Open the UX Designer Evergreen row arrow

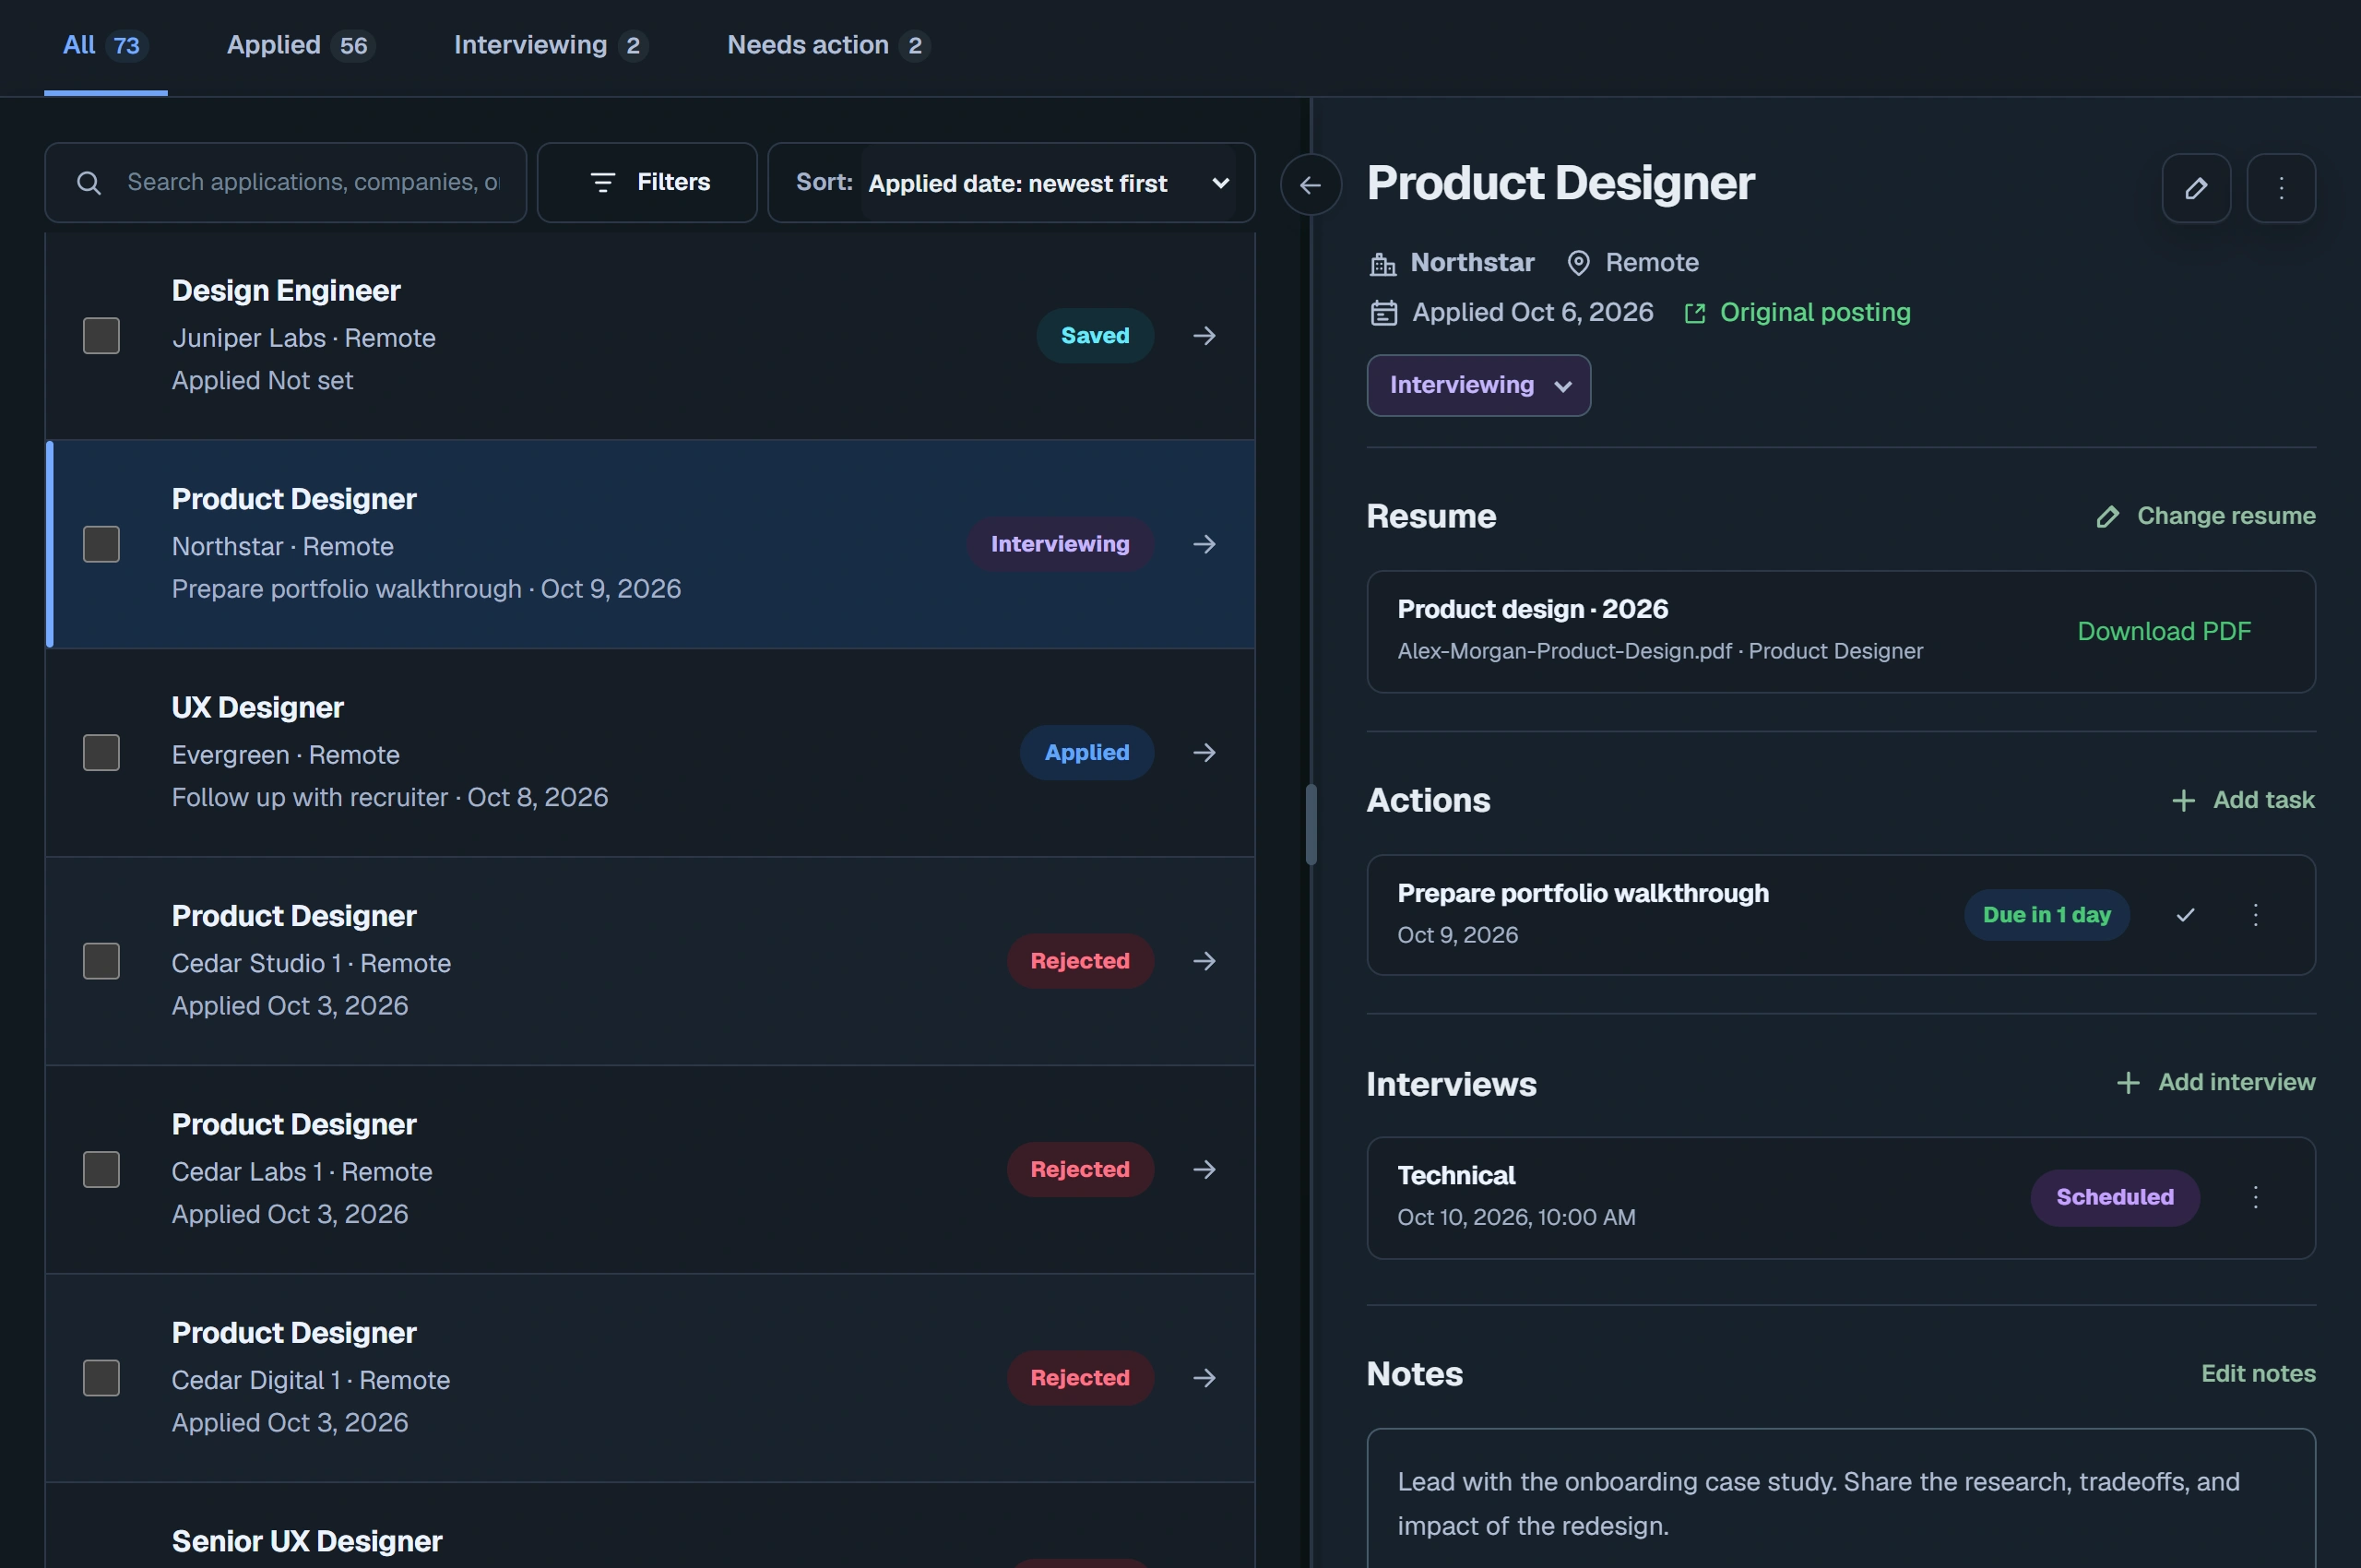(x=1204, y=752)
